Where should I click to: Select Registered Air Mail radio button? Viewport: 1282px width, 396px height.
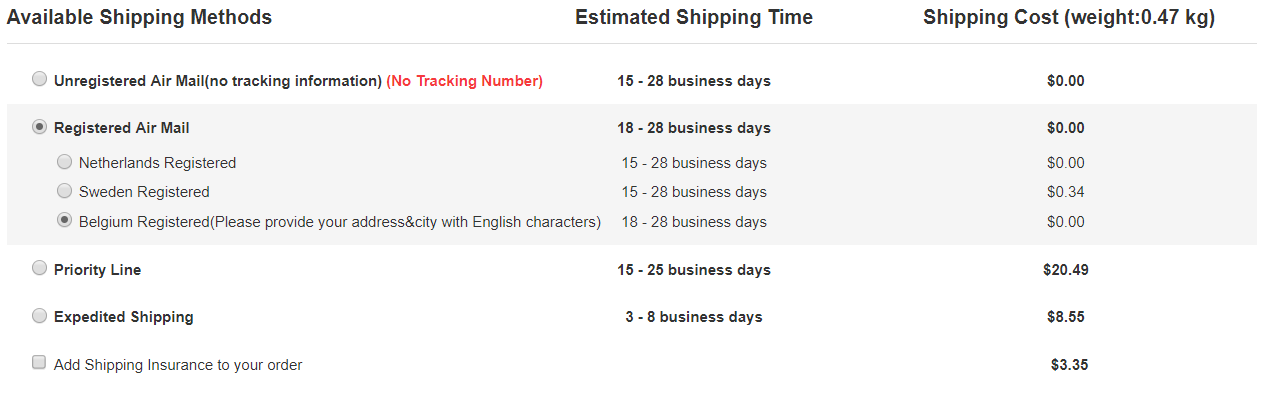[x=39, y=127]
